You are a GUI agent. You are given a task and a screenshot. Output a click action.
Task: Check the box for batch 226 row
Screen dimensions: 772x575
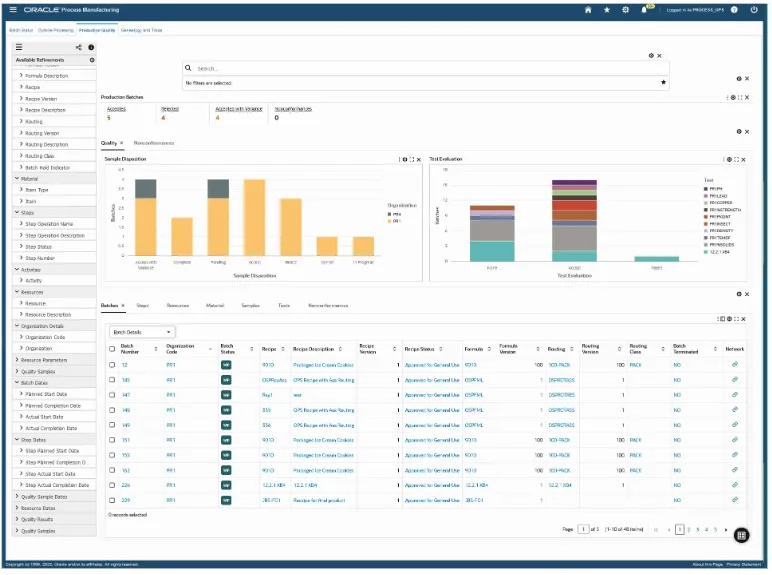tap(112, 485)
